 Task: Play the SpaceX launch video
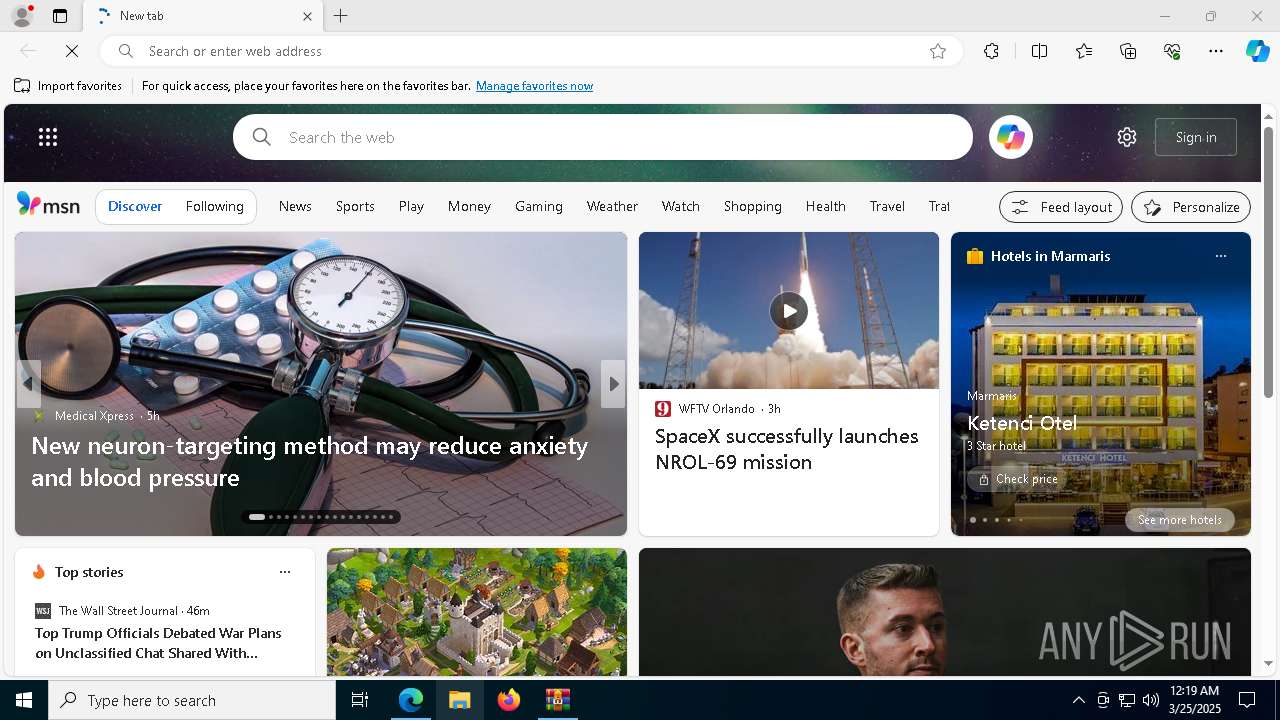pos(789,311)
